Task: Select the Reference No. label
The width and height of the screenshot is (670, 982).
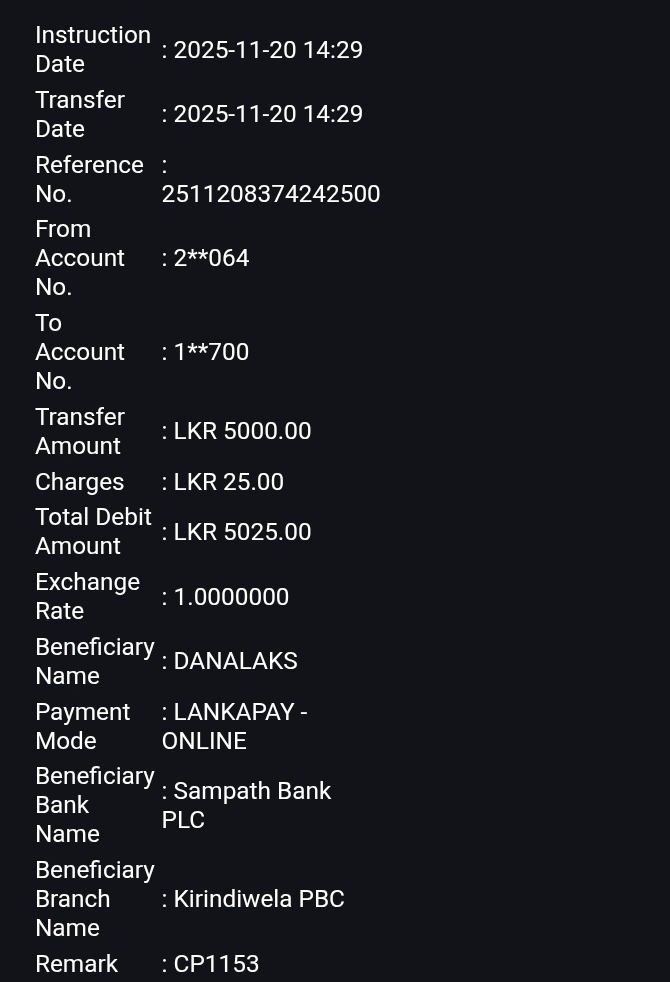Action: coord(89,179)
